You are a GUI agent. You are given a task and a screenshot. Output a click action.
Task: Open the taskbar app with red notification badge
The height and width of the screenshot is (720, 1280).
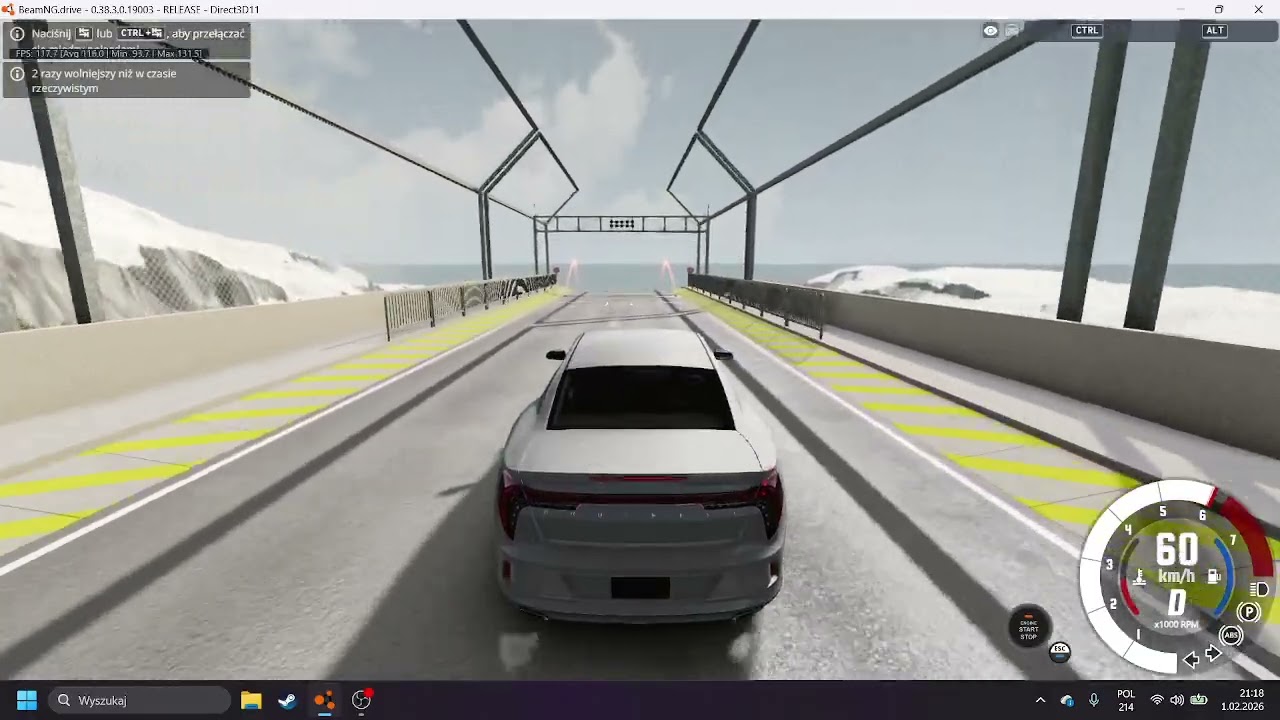coord(362,700)
